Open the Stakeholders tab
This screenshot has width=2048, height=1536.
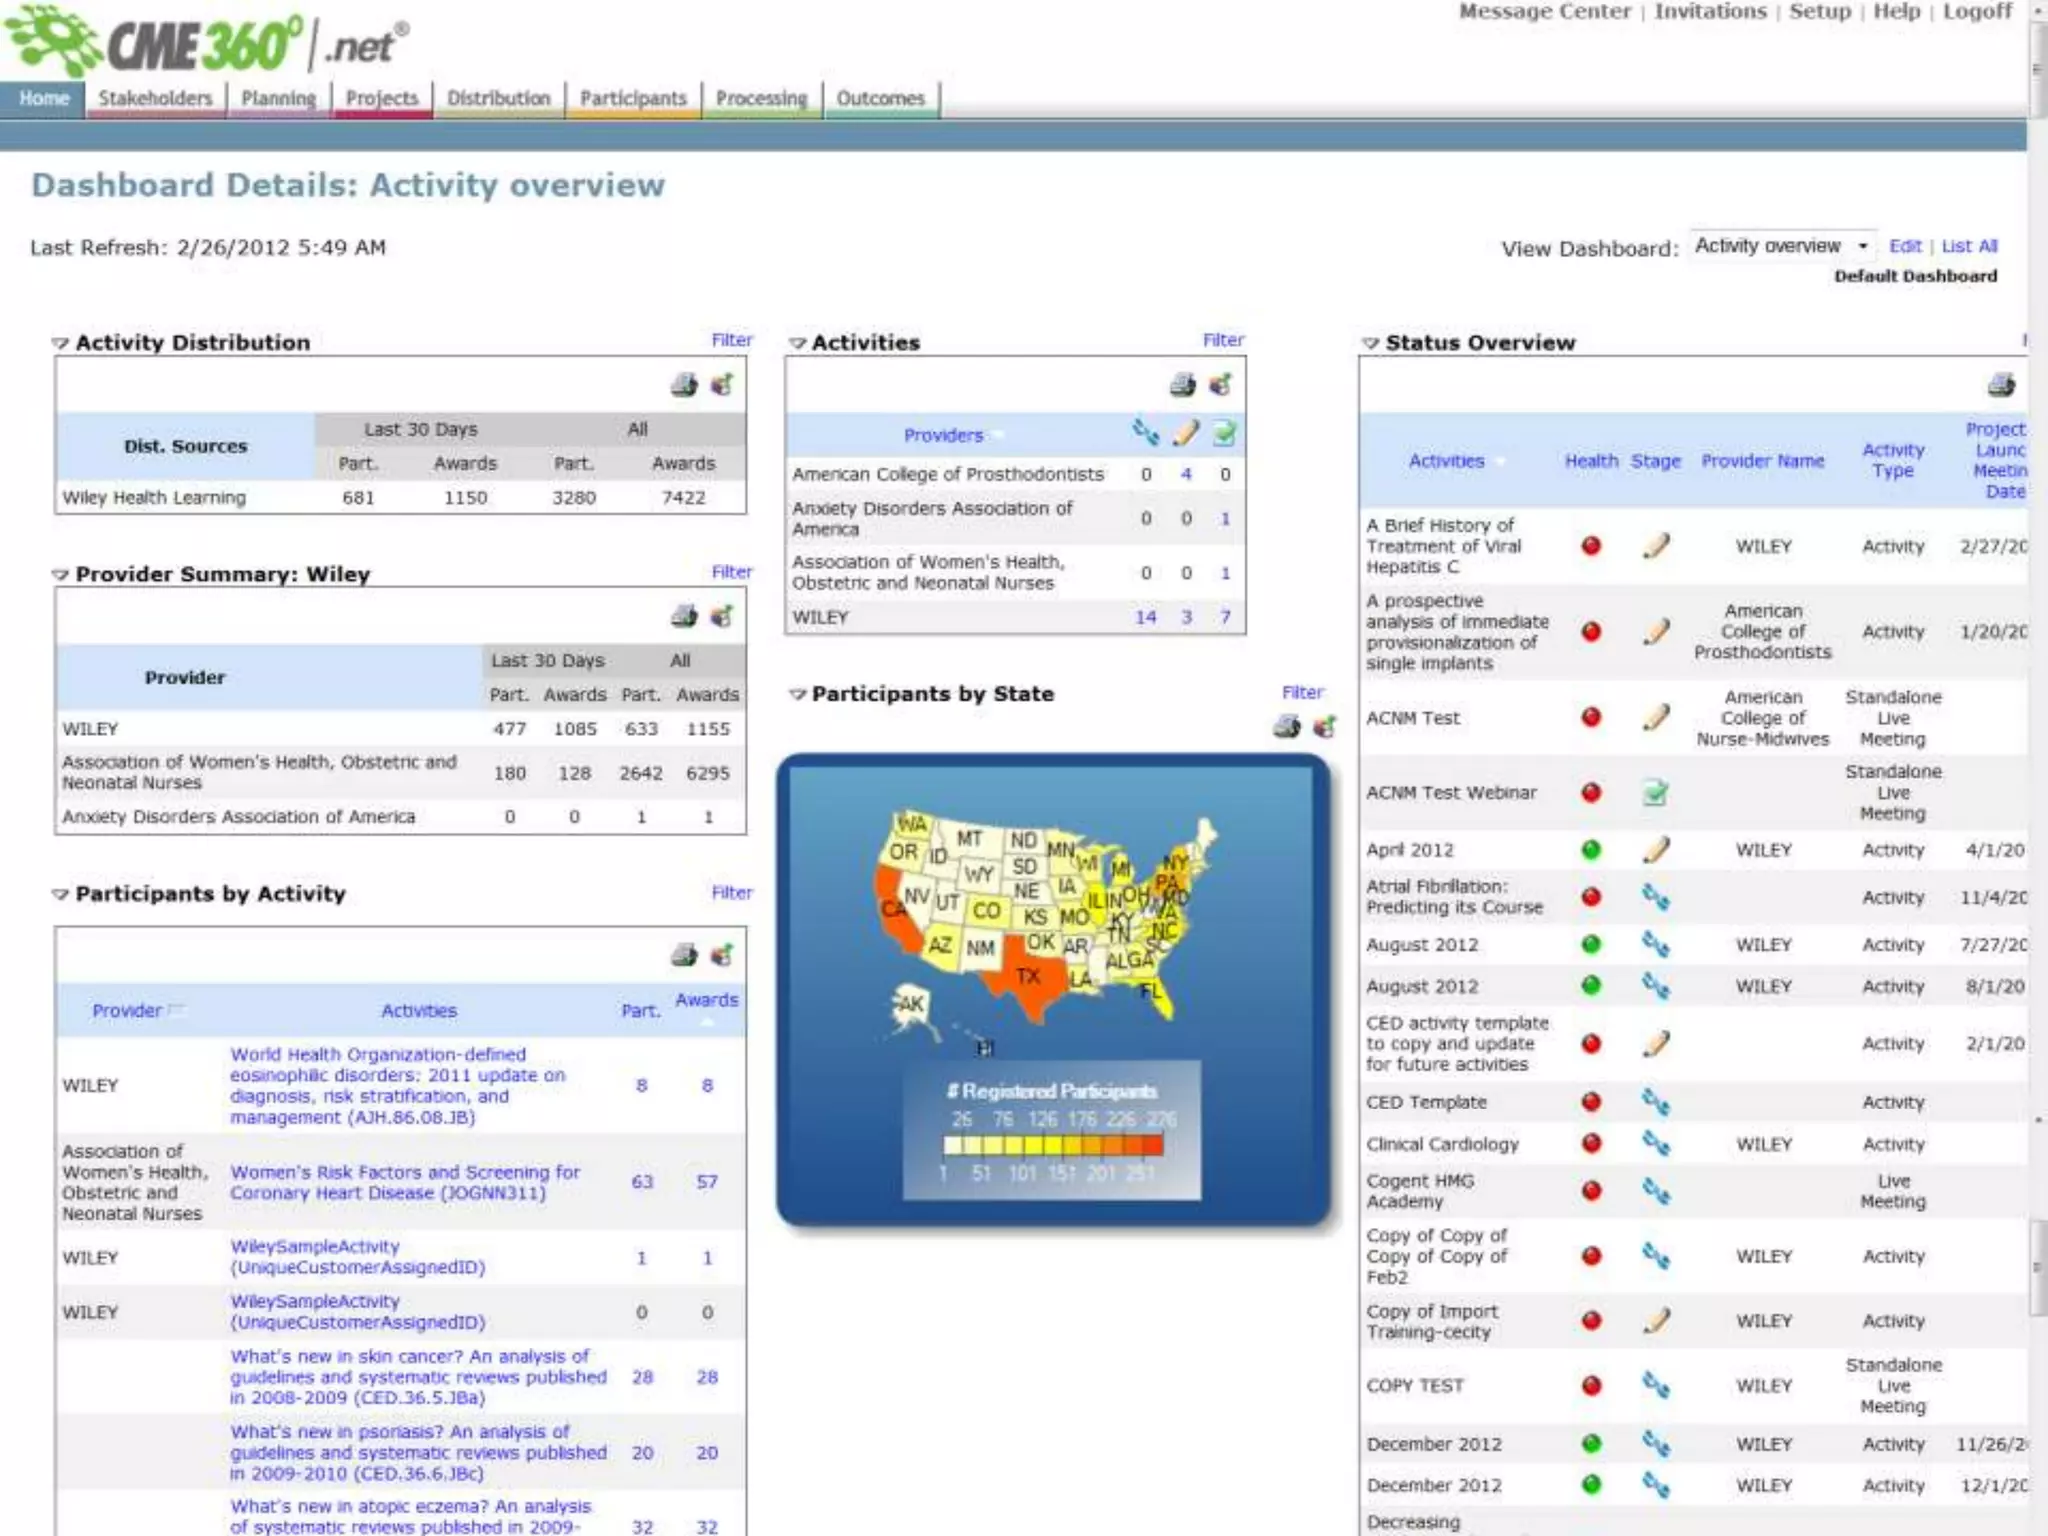[x=155, y=98]
